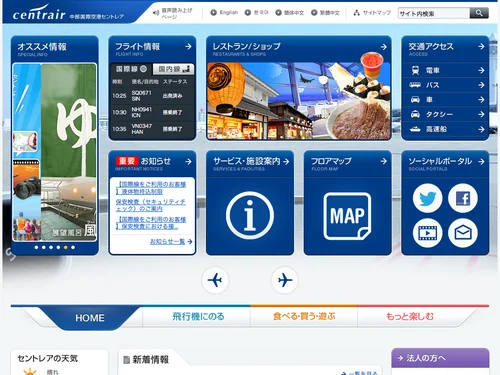The height and width of the screenshot is (375, 500).
Task: Expand the 車 row arrow
Action: pyautogui.click(x=481, y=100)
